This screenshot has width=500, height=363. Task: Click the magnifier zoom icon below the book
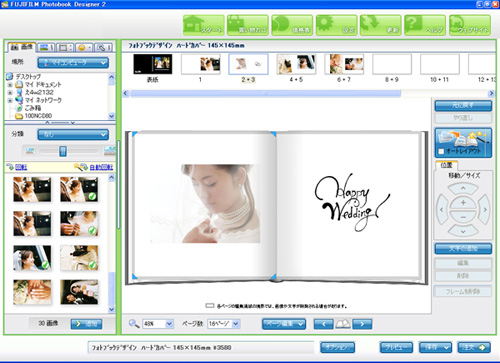(134, 324)
